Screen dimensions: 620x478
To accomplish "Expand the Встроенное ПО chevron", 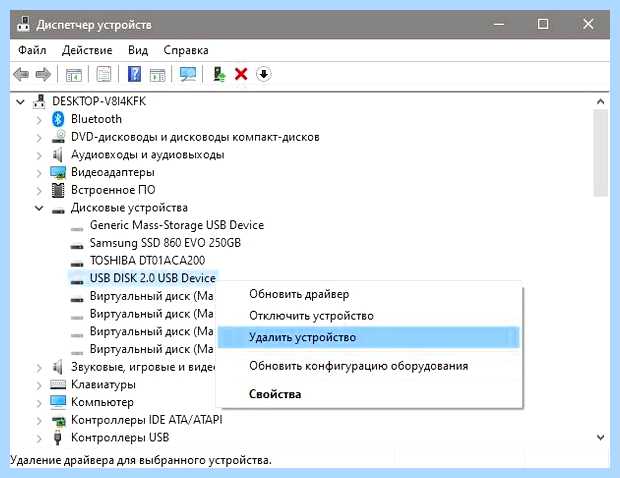I will 39,191.
